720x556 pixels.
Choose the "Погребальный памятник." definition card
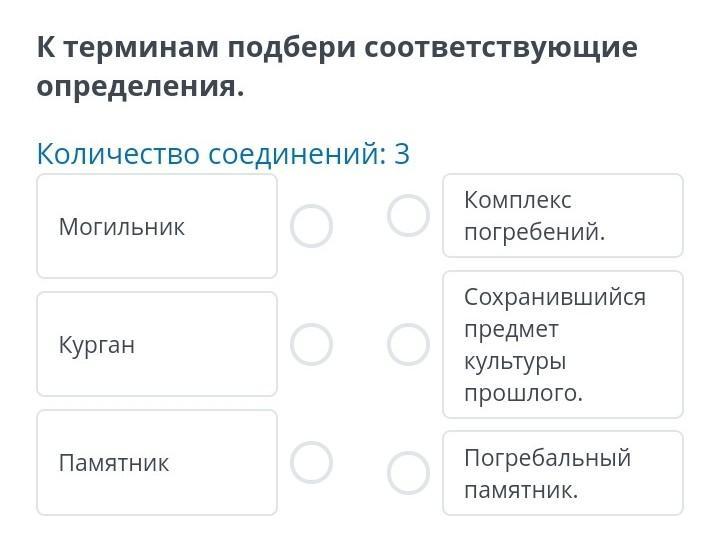562,473
